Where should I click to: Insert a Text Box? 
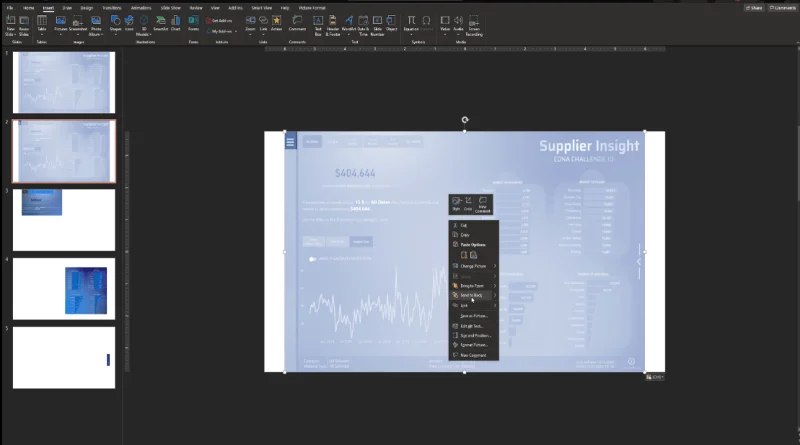(318, 26)
